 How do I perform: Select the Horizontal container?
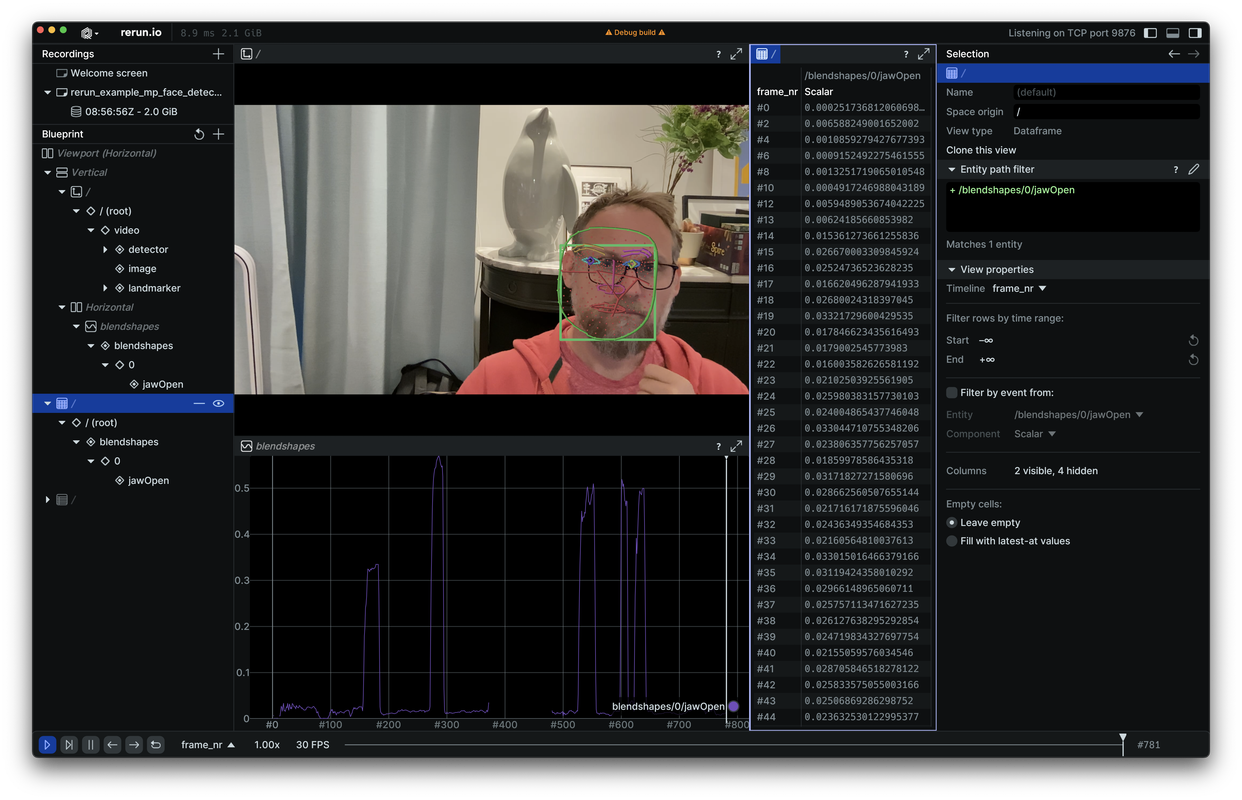coord(109,307)
